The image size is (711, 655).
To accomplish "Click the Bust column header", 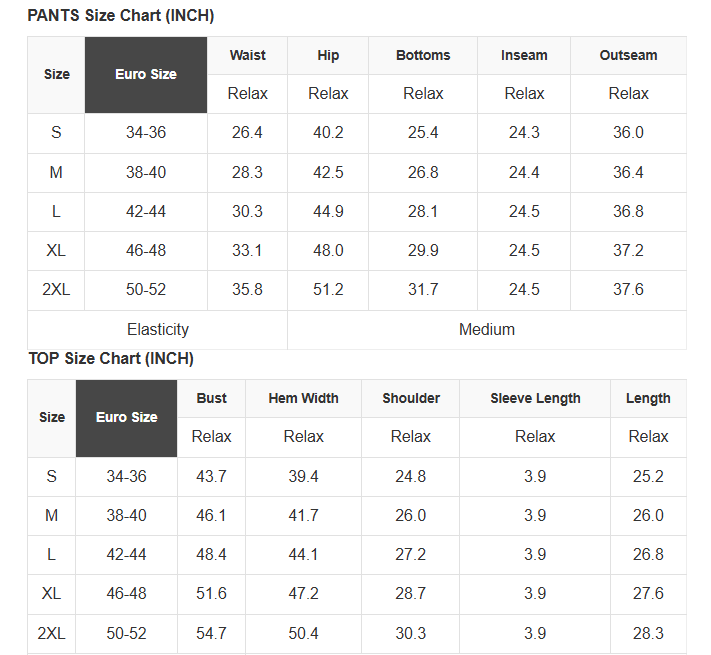I will [211, 398].
